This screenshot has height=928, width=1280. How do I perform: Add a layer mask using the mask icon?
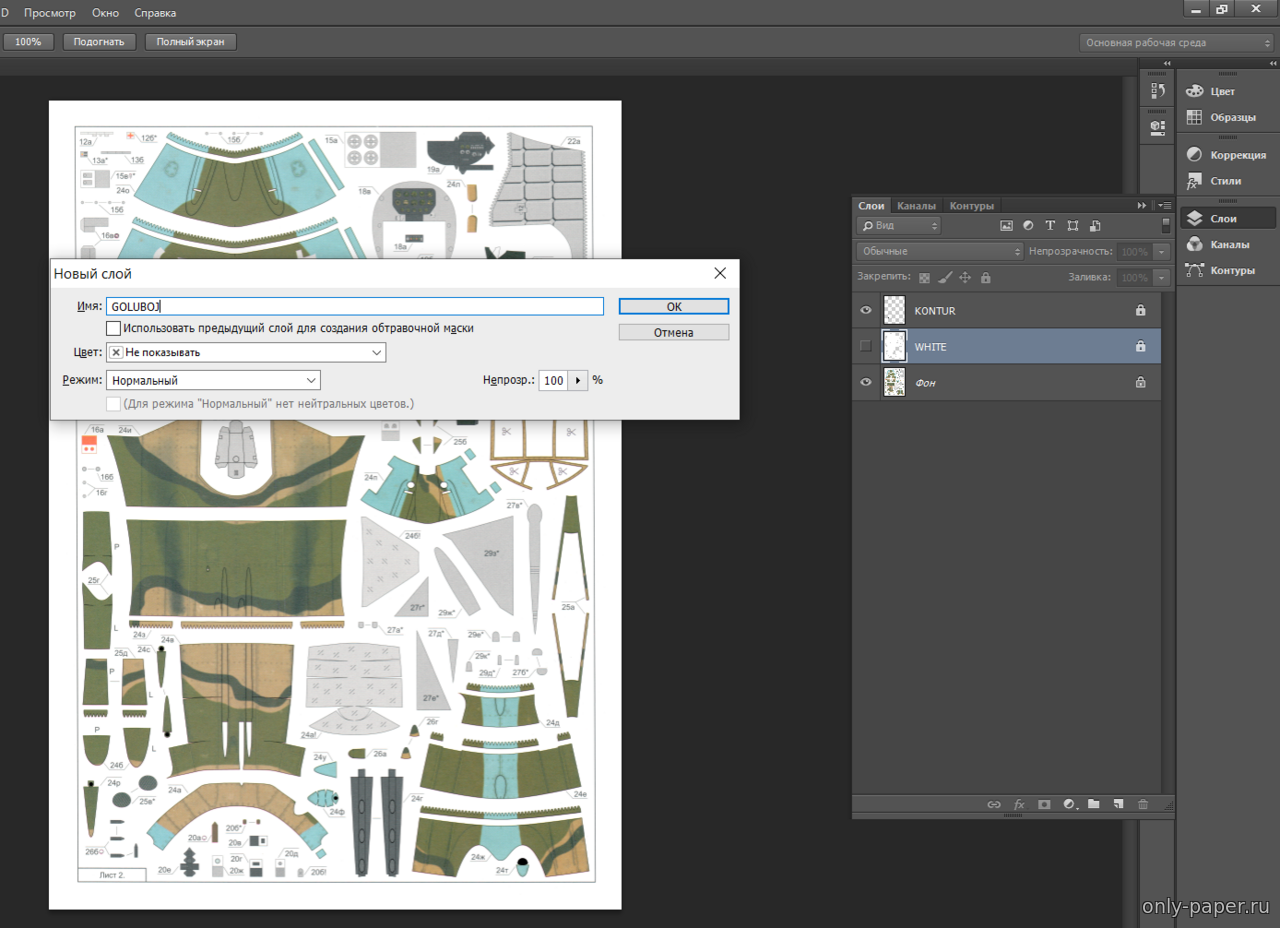pos(1044,804)
